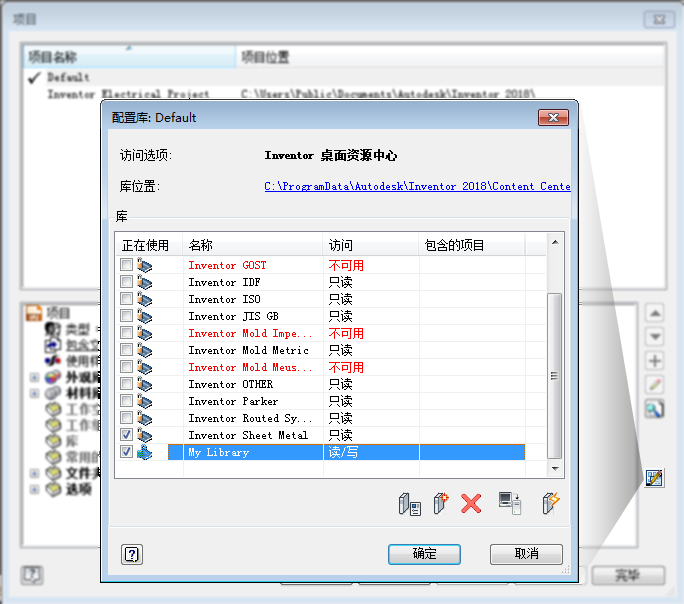Image resolution: width=684 pixels, height=604 pixels.
Task: Click the library properties icon below the list
Action: pyautogui.click(x=409, y=504)
